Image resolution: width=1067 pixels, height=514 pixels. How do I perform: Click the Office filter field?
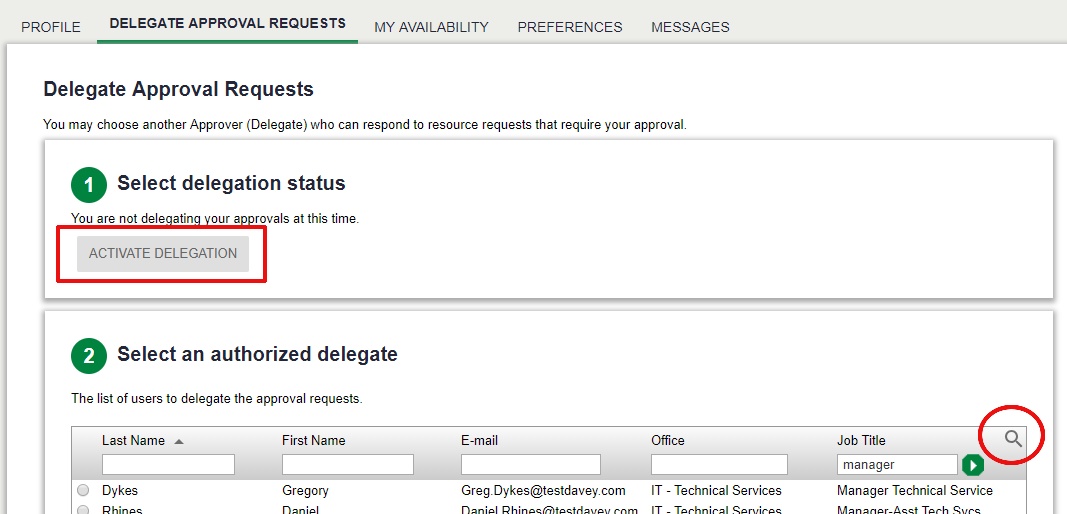tap(719, 464)
